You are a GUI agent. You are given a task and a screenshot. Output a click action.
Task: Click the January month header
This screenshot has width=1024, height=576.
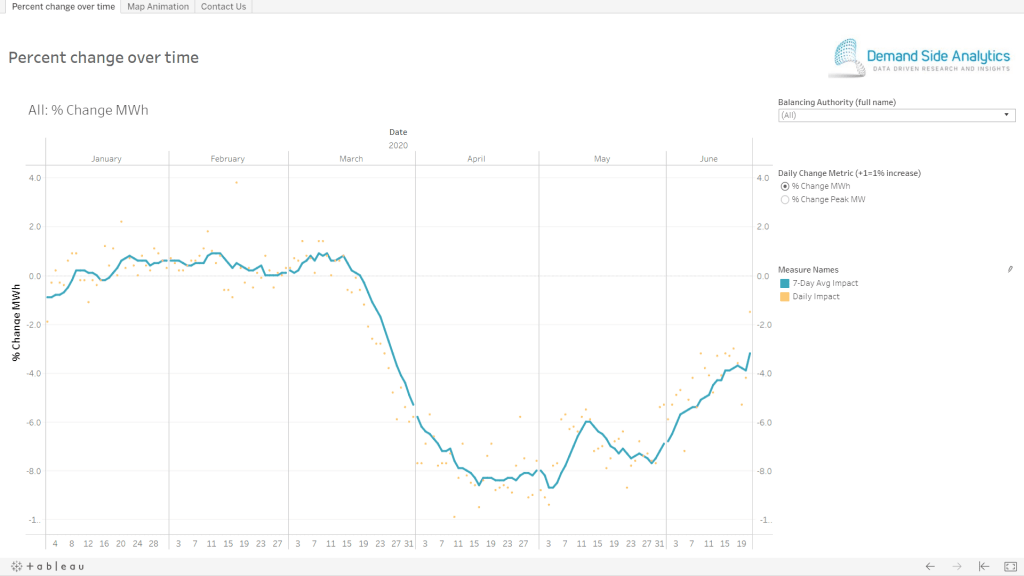(x=106, y=159)
